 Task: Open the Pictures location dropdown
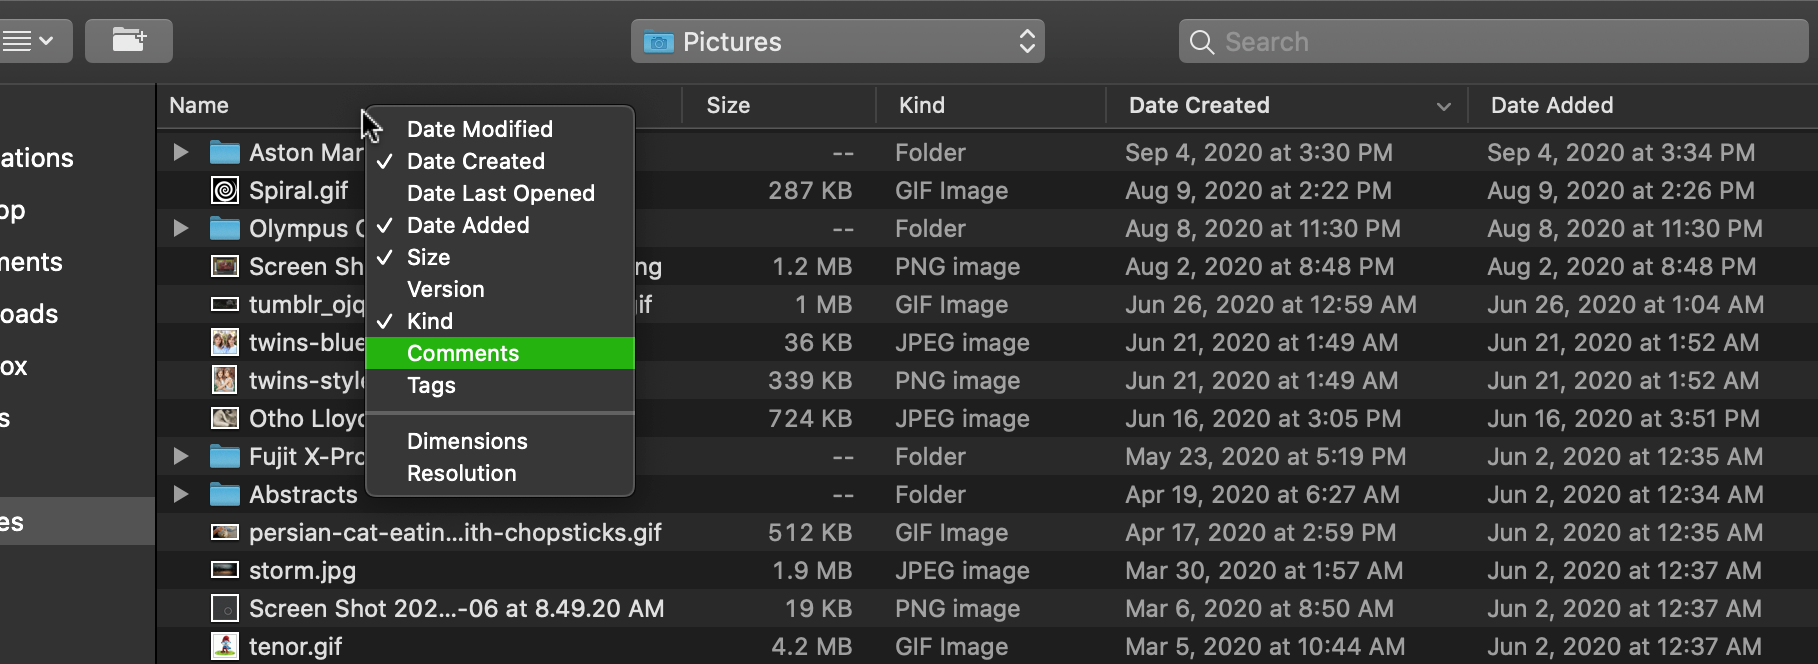coord(838,42)
